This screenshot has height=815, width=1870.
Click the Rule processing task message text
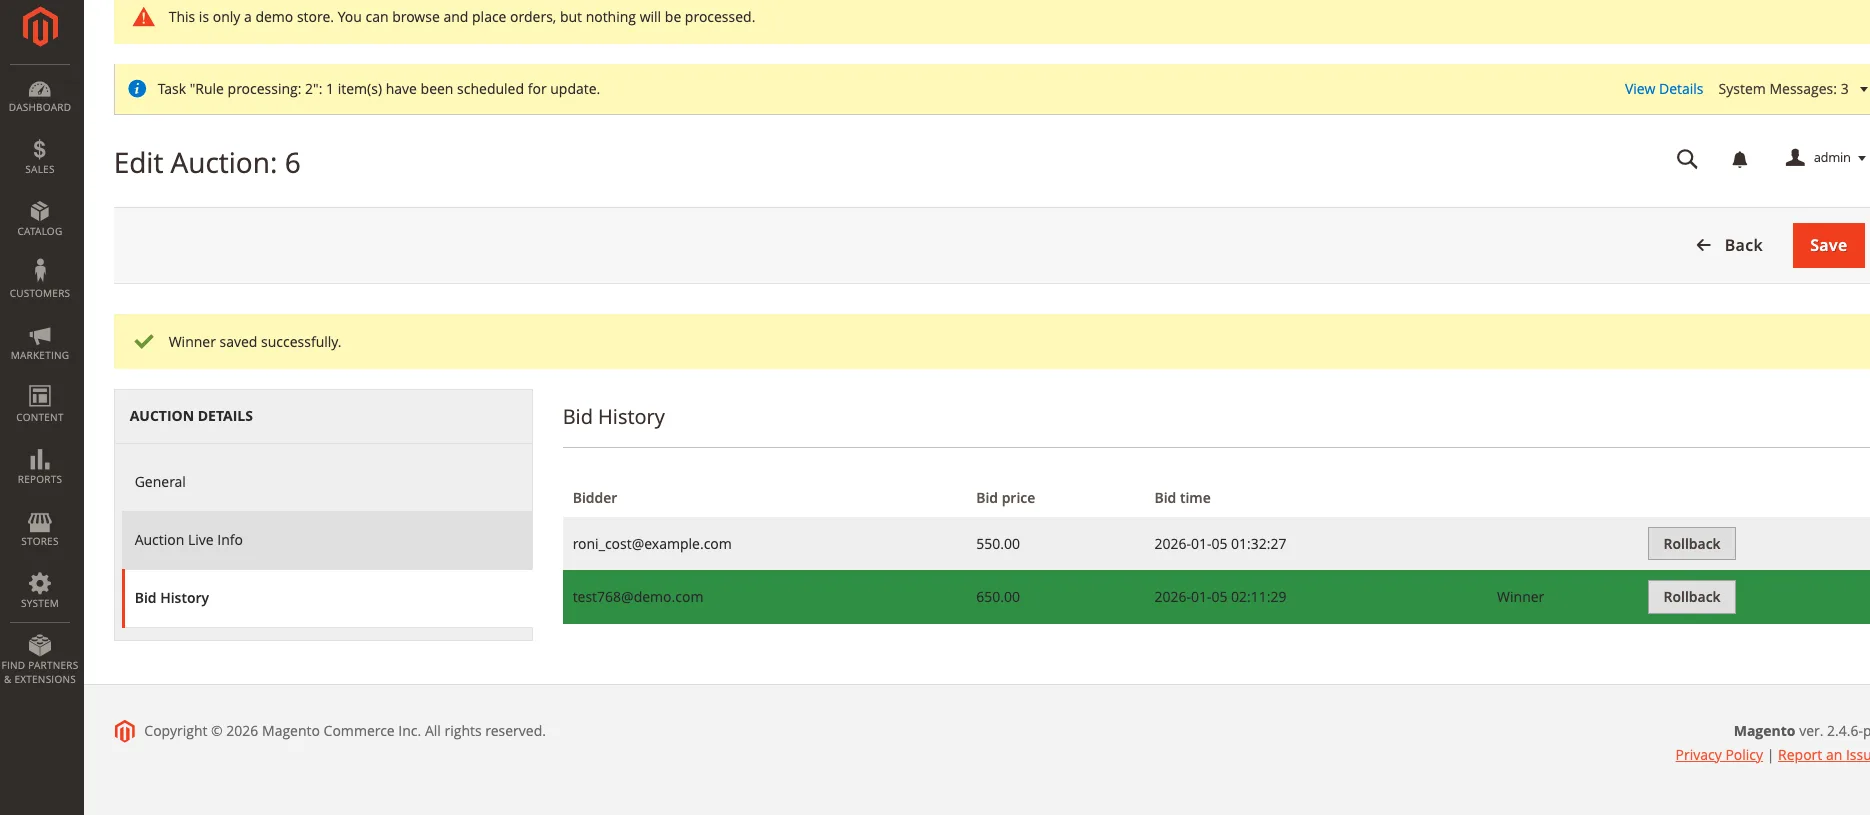click(x=379, y=89)
